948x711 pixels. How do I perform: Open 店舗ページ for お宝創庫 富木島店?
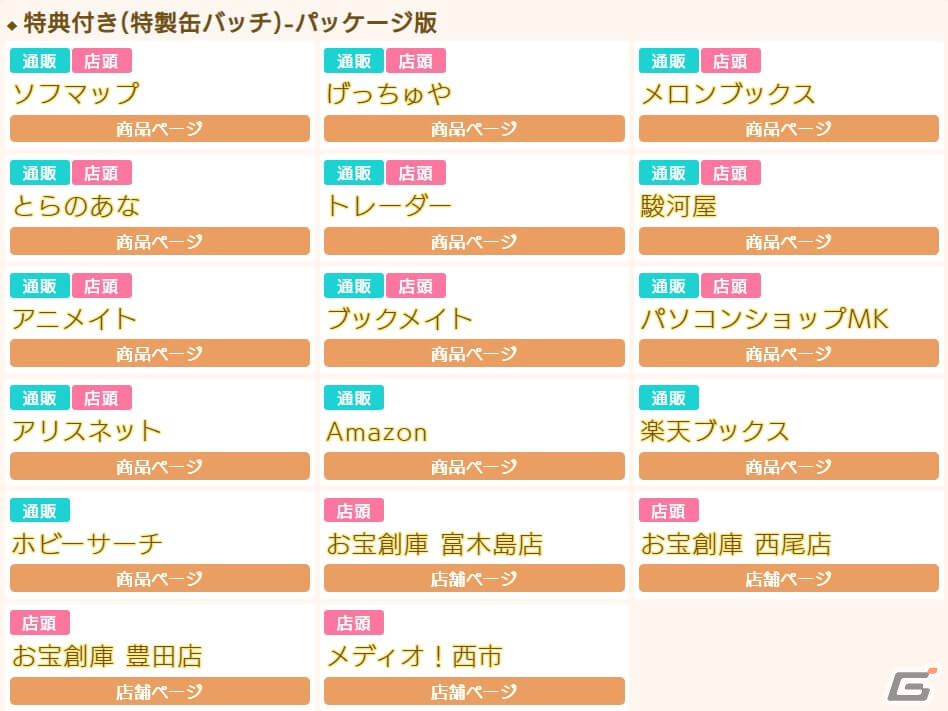tap(474, 579)
